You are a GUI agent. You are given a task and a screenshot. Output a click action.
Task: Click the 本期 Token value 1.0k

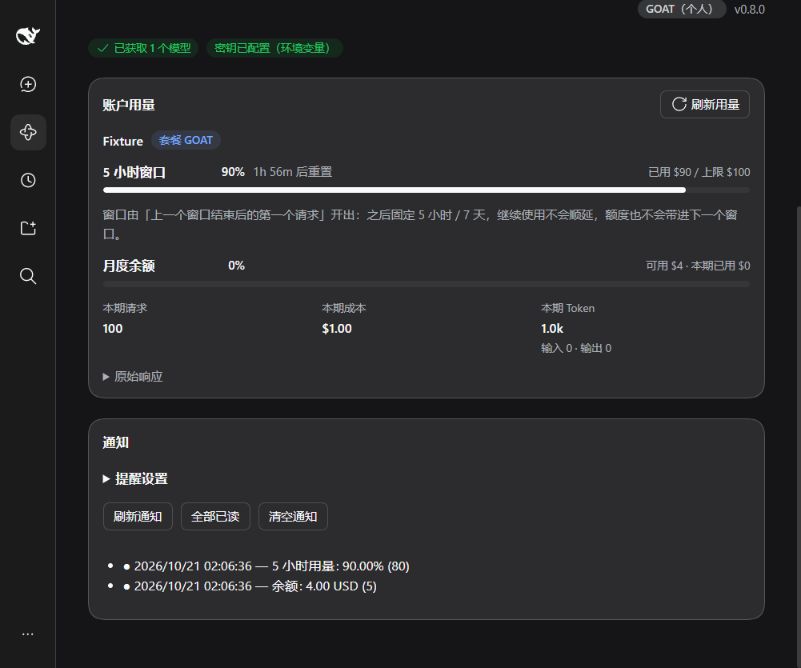552,329
